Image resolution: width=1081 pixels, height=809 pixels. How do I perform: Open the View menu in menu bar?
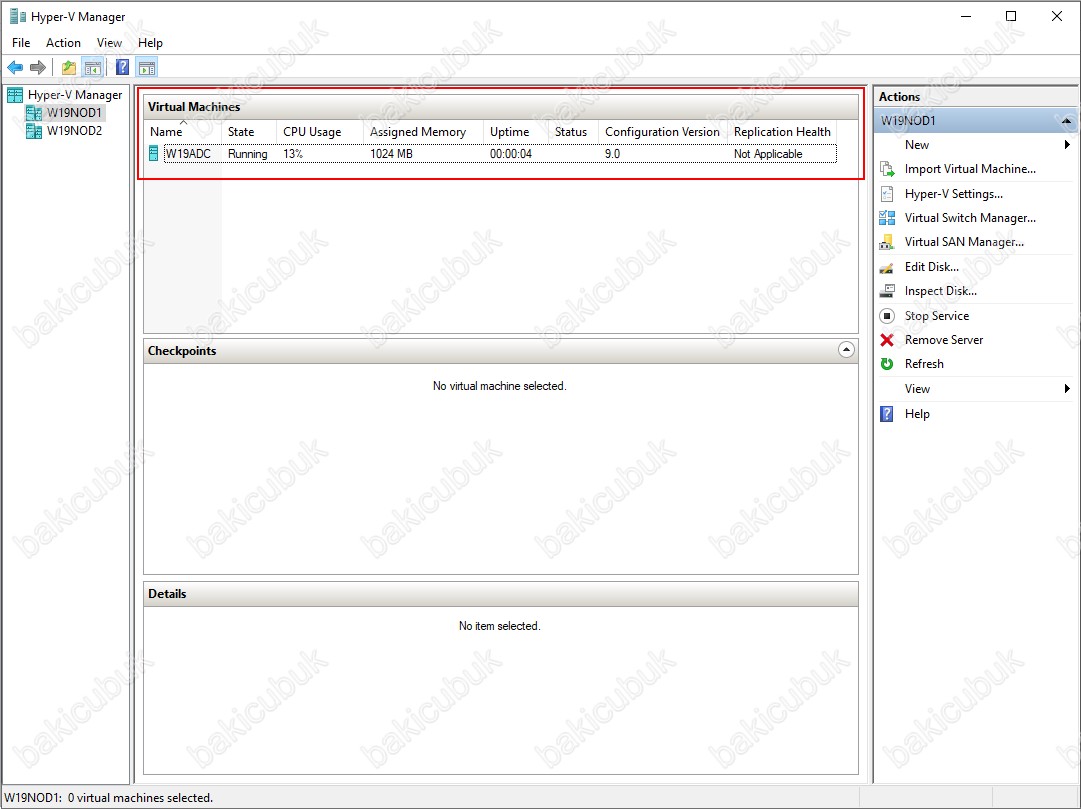pyautogui.click(x=109, y=43)
